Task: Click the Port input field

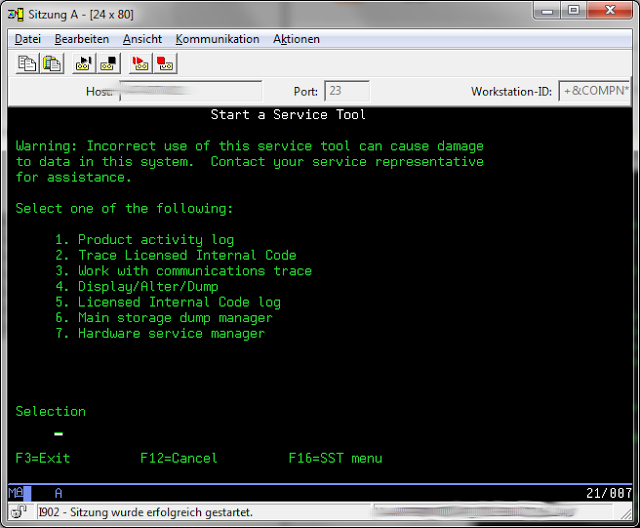Action: point(347,92)
